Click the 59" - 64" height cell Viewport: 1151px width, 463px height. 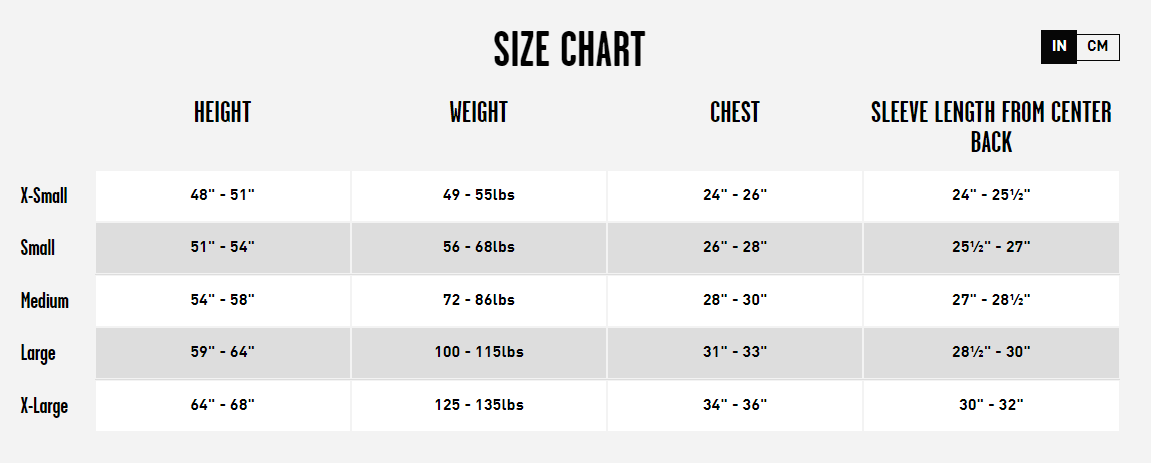(x=223, y=353)
